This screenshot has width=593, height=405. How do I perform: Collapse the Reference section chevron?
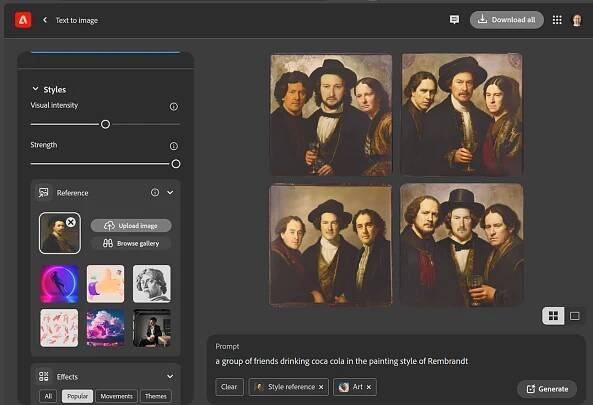(x=170, y=192)
